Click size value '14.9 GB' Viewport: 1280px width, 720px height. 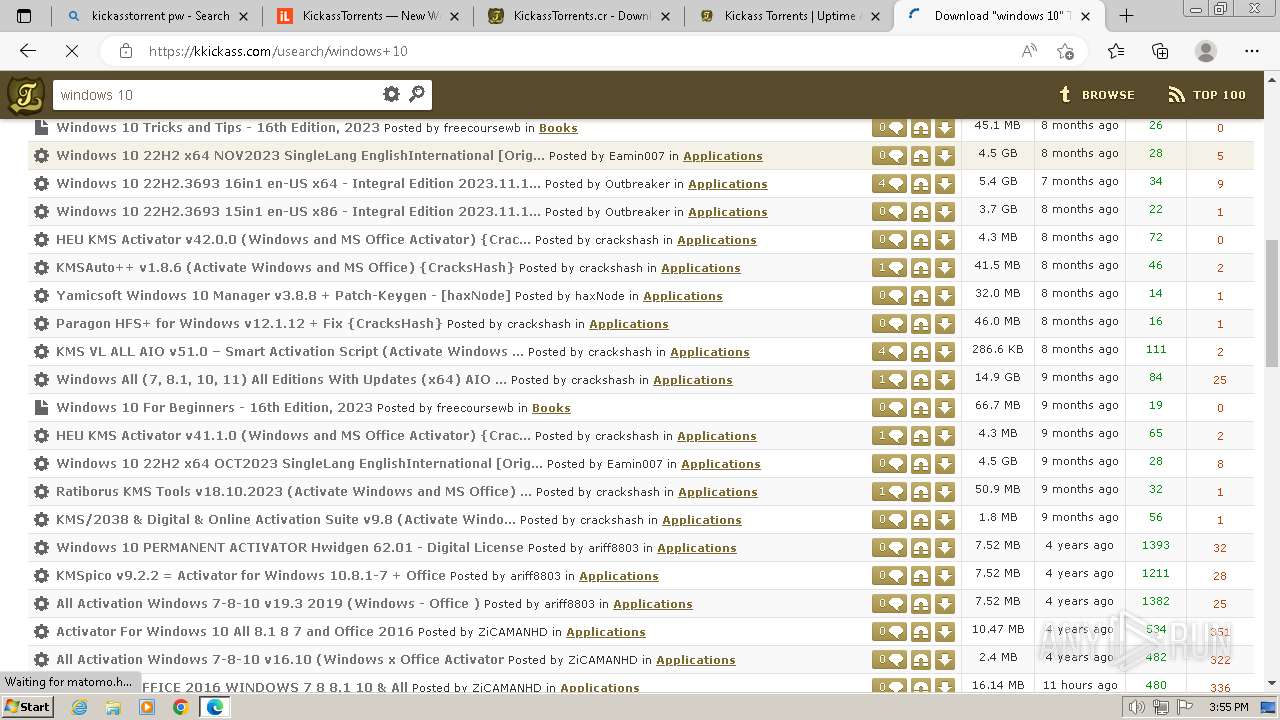tap(997, 378)
